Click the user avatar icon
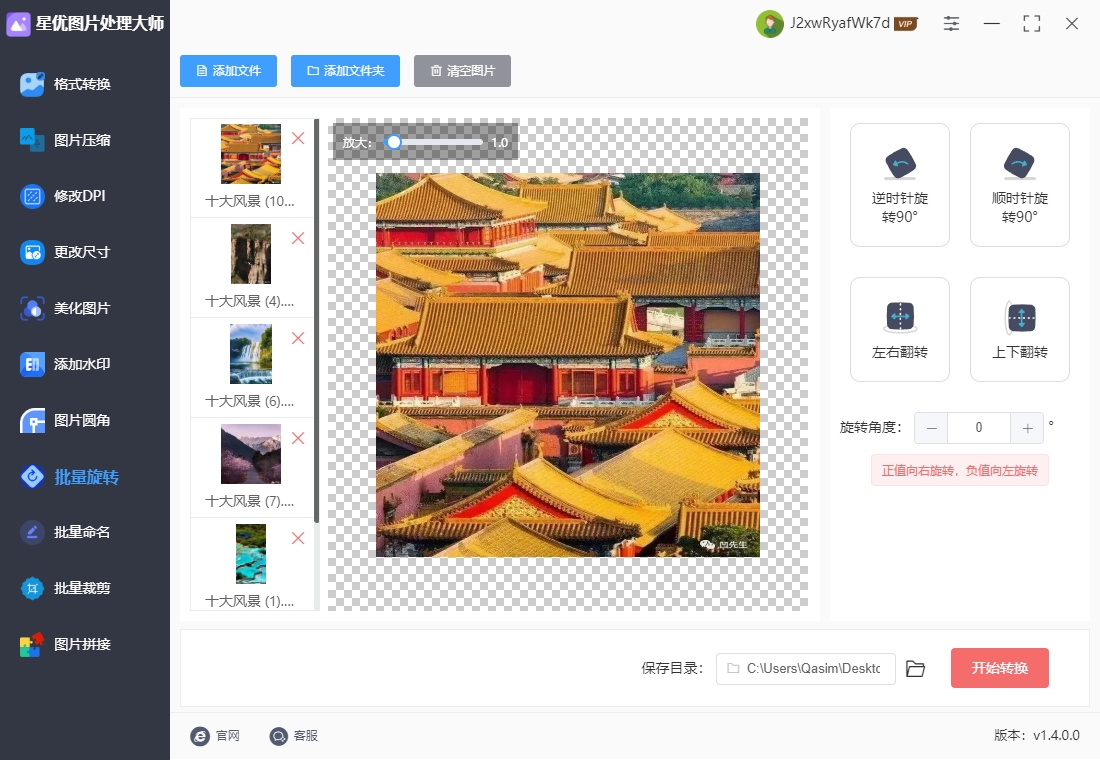 [x=769, y=24]
